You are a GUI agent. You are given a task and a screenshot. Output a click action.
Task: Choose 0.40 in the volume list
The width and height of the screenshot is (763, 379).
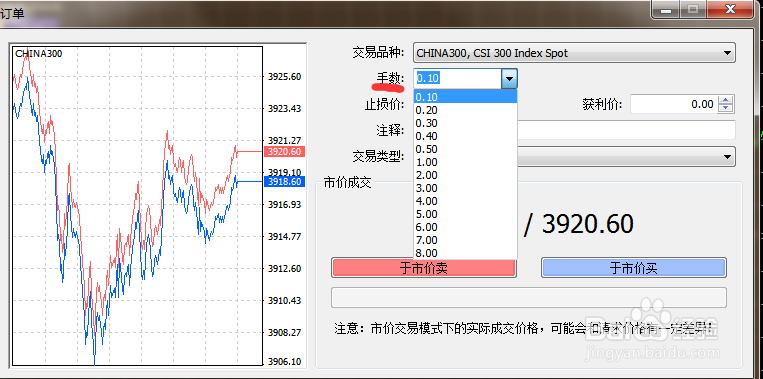(465, 136)
